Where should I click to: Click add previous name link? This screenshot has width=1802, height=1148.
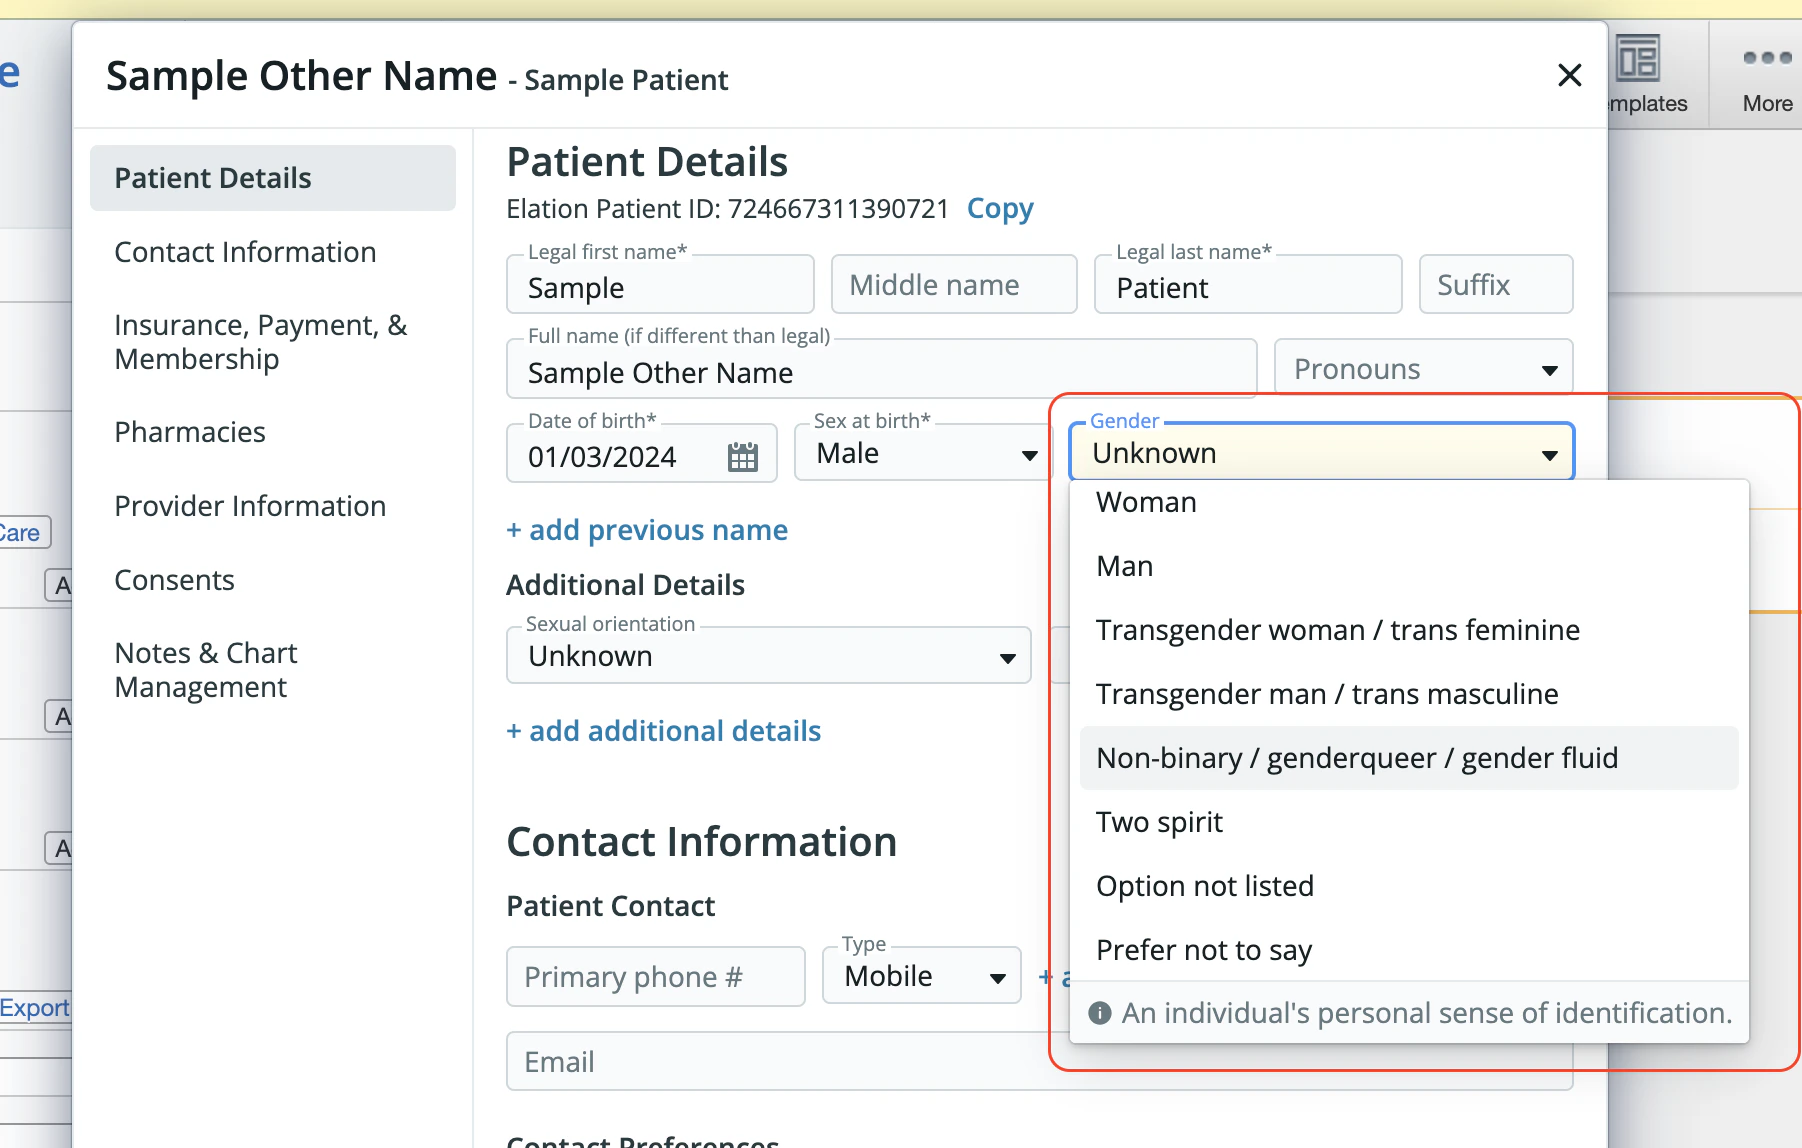coord(647,530)
